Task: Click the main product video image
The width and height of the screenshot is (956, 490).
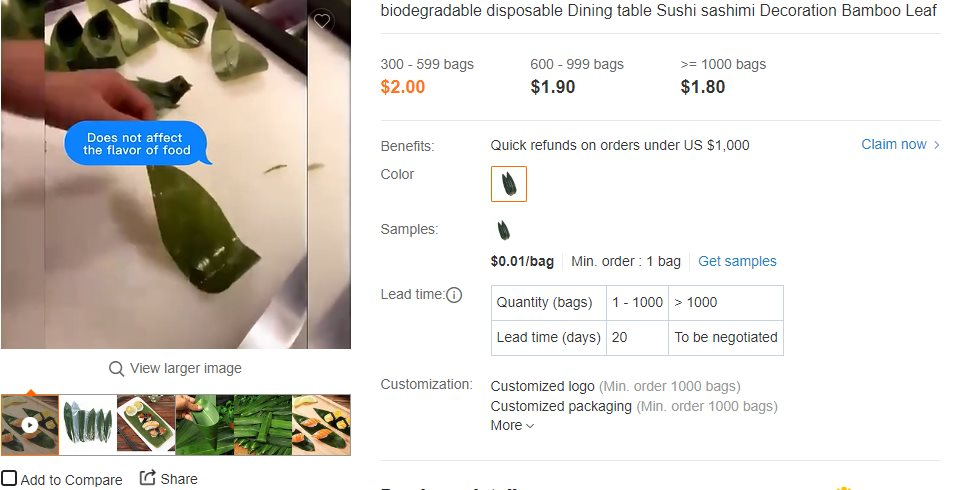Action: (x=176, y=174)
